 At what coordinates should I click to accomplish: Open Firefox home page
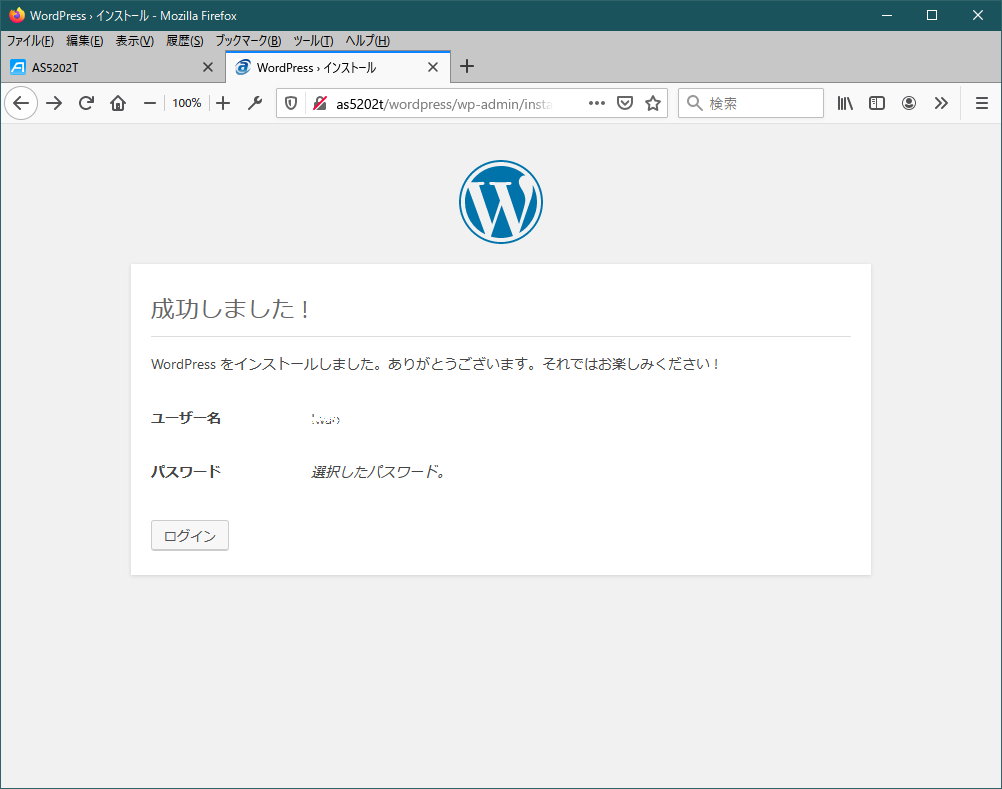[x=118, y=103]
